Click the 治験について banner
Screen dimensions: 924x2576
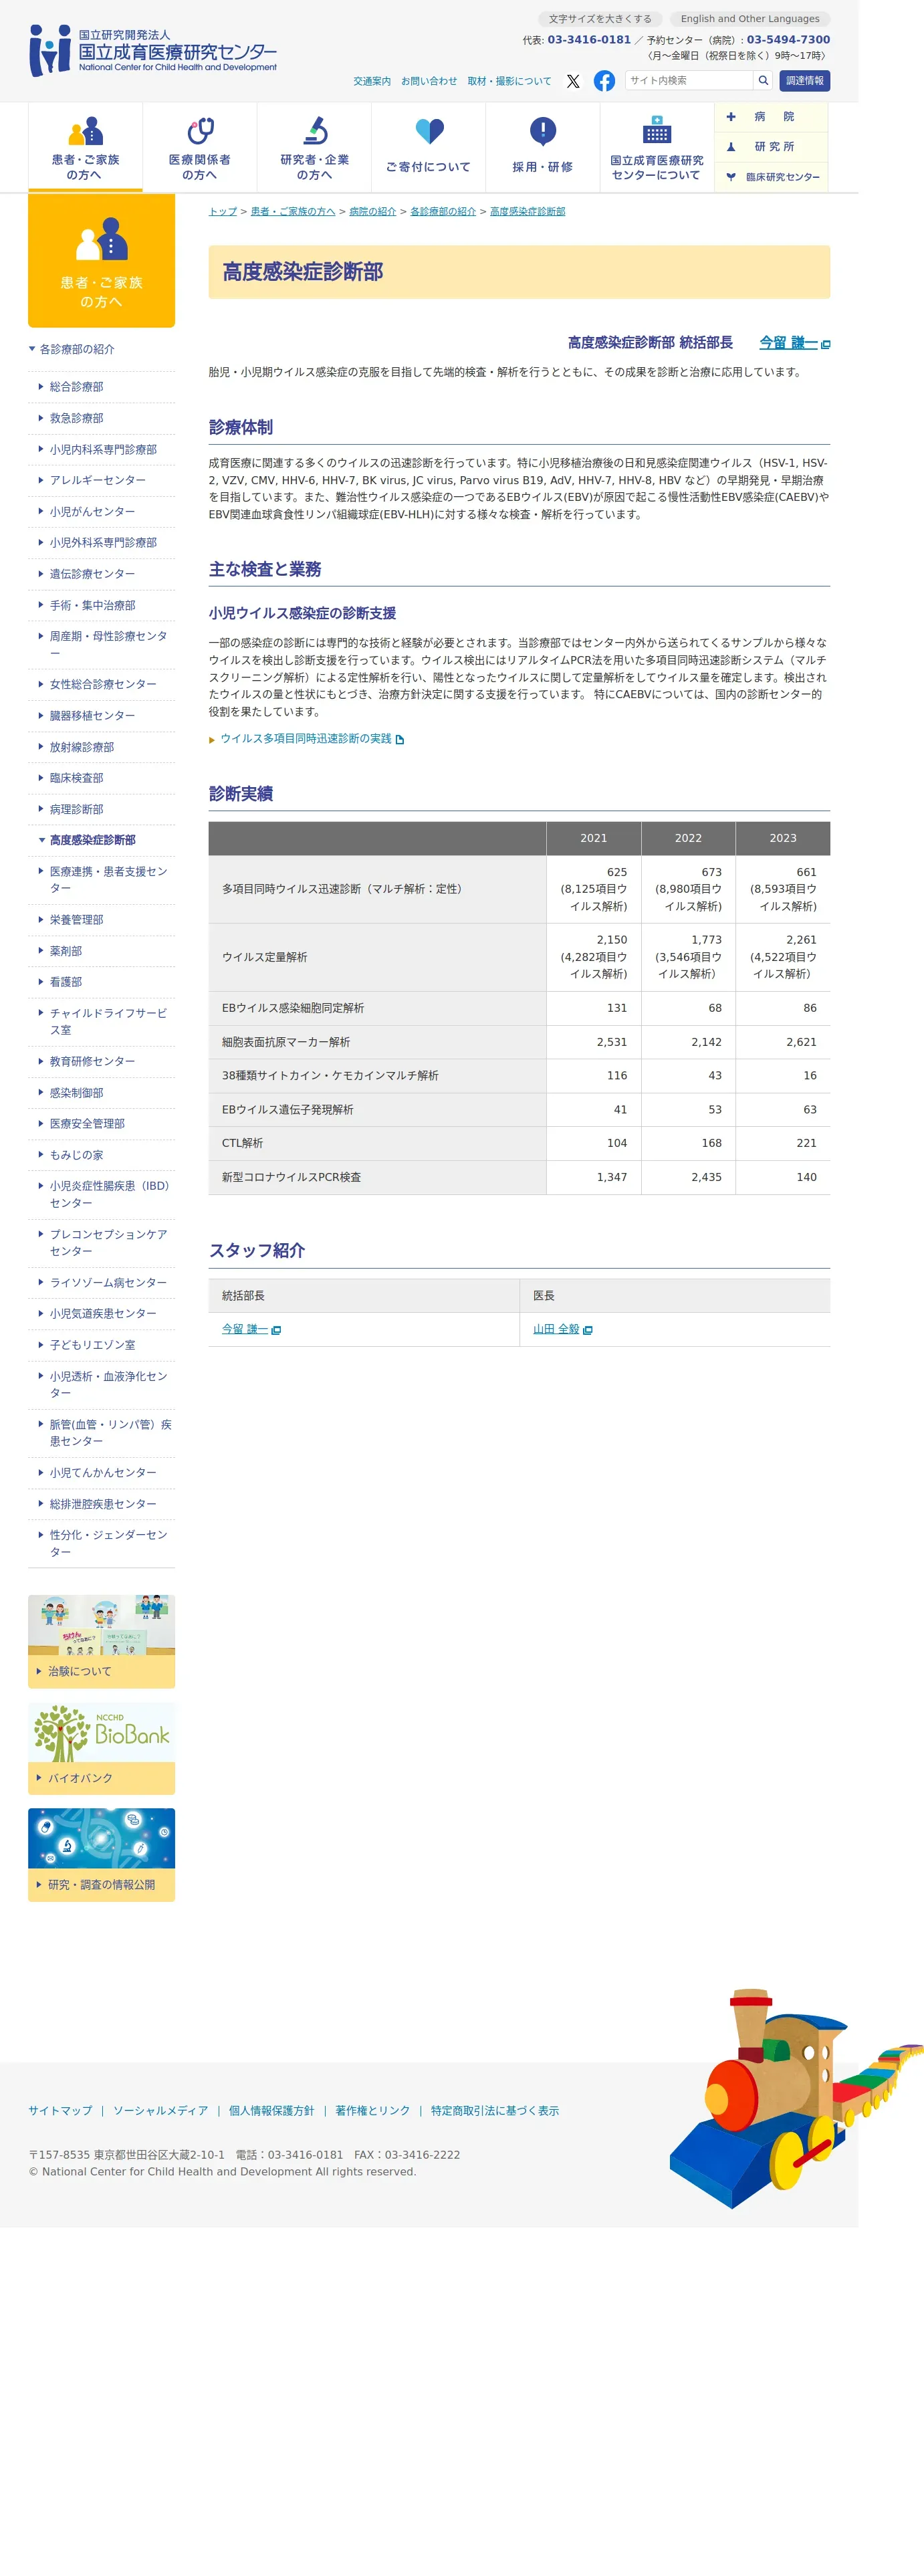tap(101, 1641)
